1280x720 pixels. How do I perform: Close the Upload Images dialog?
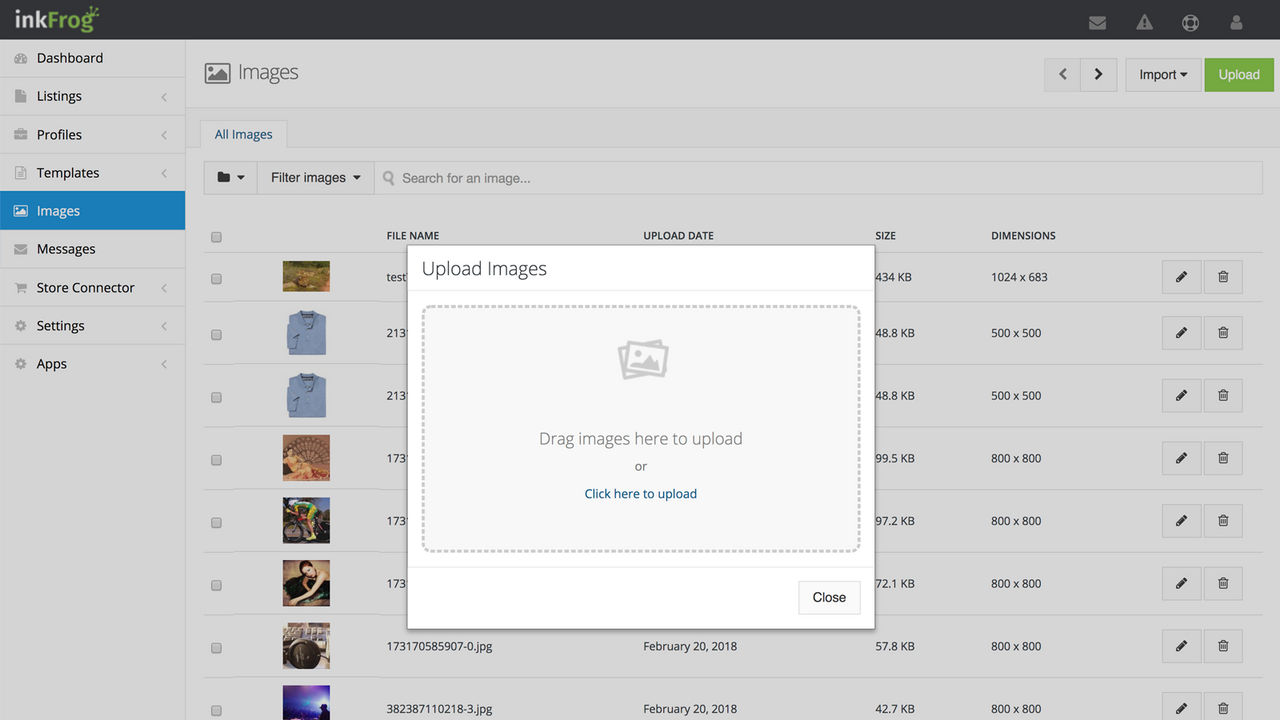click(x=829, y=597)
